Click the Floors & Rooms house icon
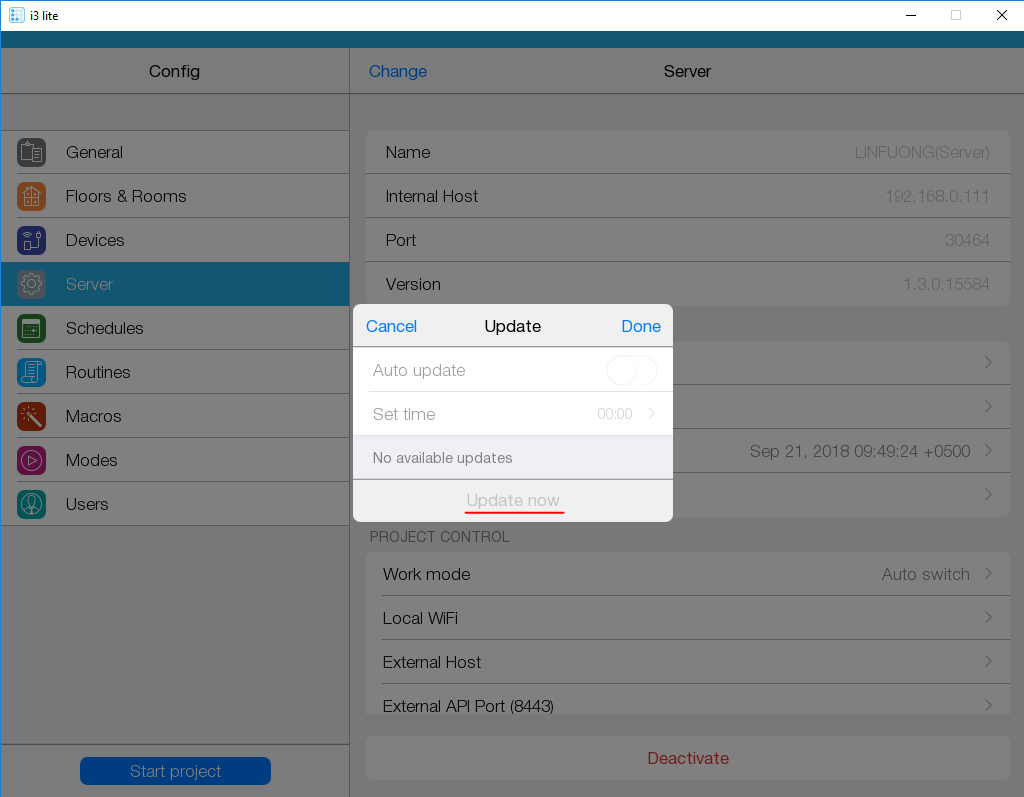1024x797 pixels. point(31,196)
